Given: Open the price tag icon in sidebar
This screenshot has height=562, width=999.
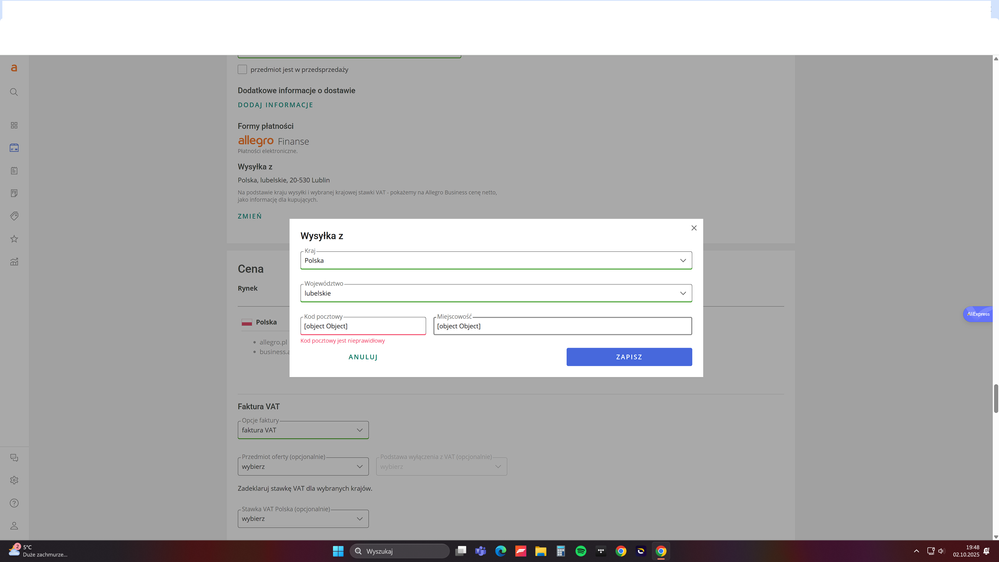Looking at the screenshot, I should point(14,216).
